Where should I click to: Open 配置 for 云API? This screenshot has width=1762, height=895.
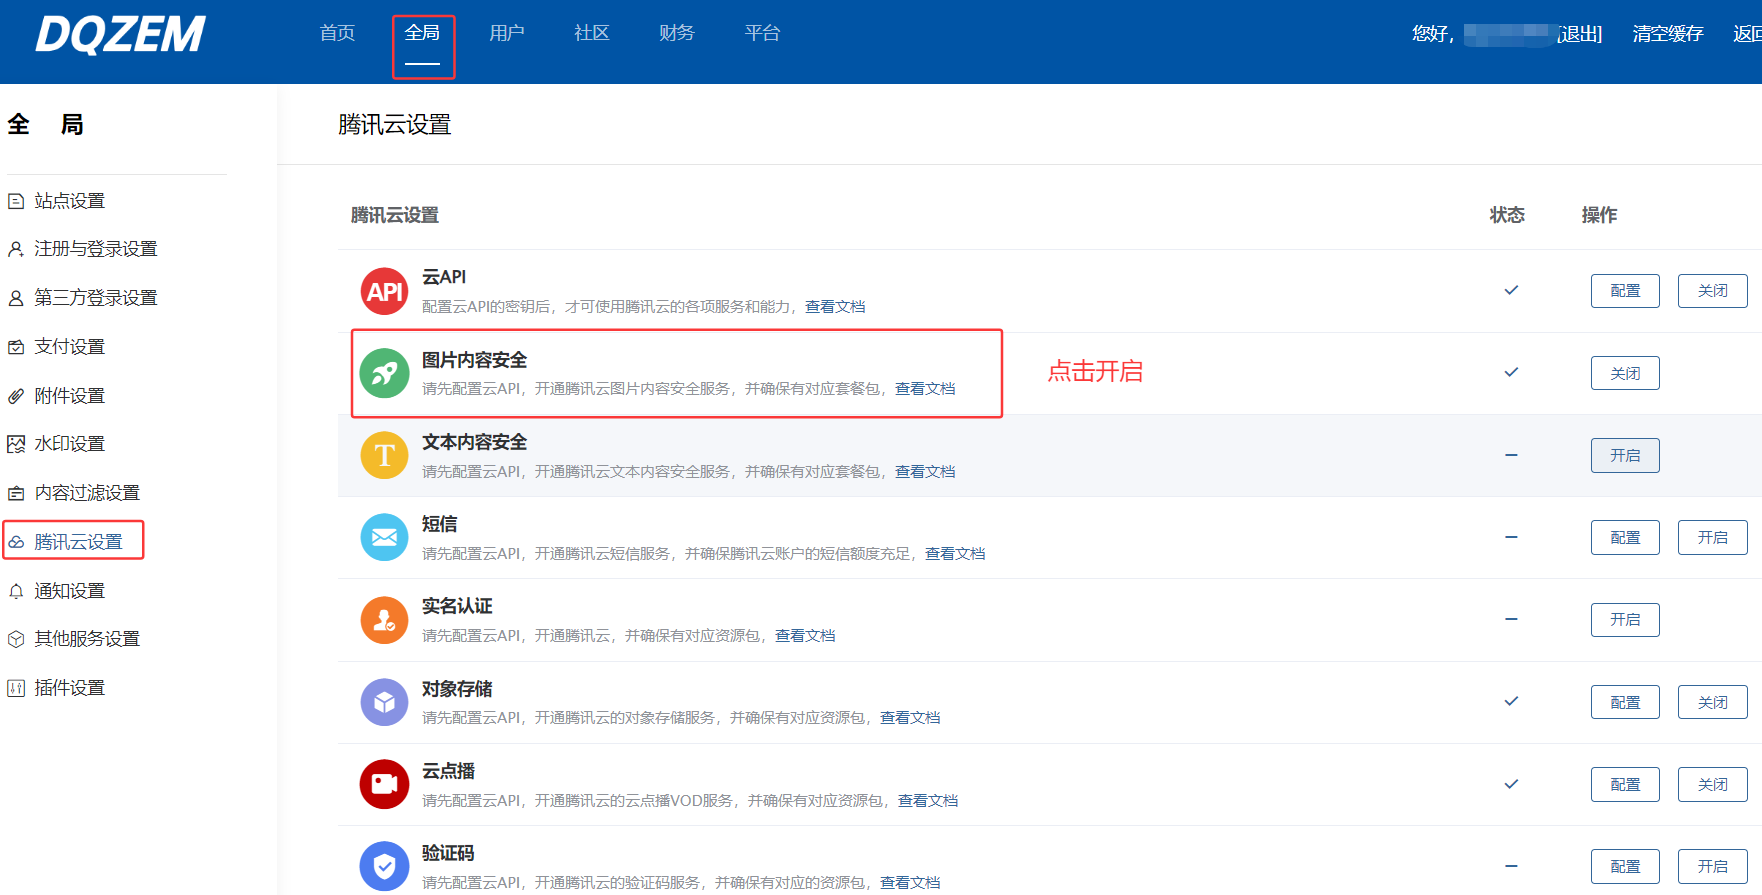[1624, 291]
